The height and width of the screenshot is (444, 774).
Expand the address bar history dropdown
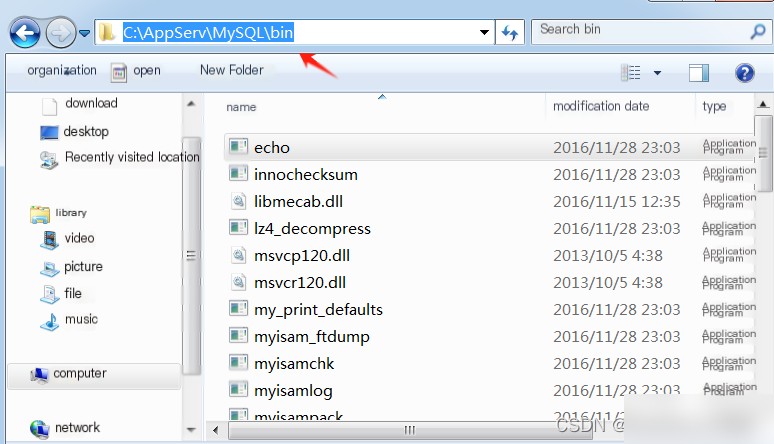coord(485,33)
